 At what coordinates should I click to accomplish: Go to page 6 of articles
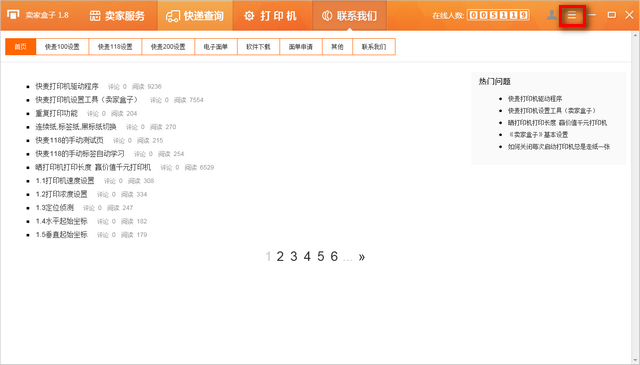pos(334,256)
